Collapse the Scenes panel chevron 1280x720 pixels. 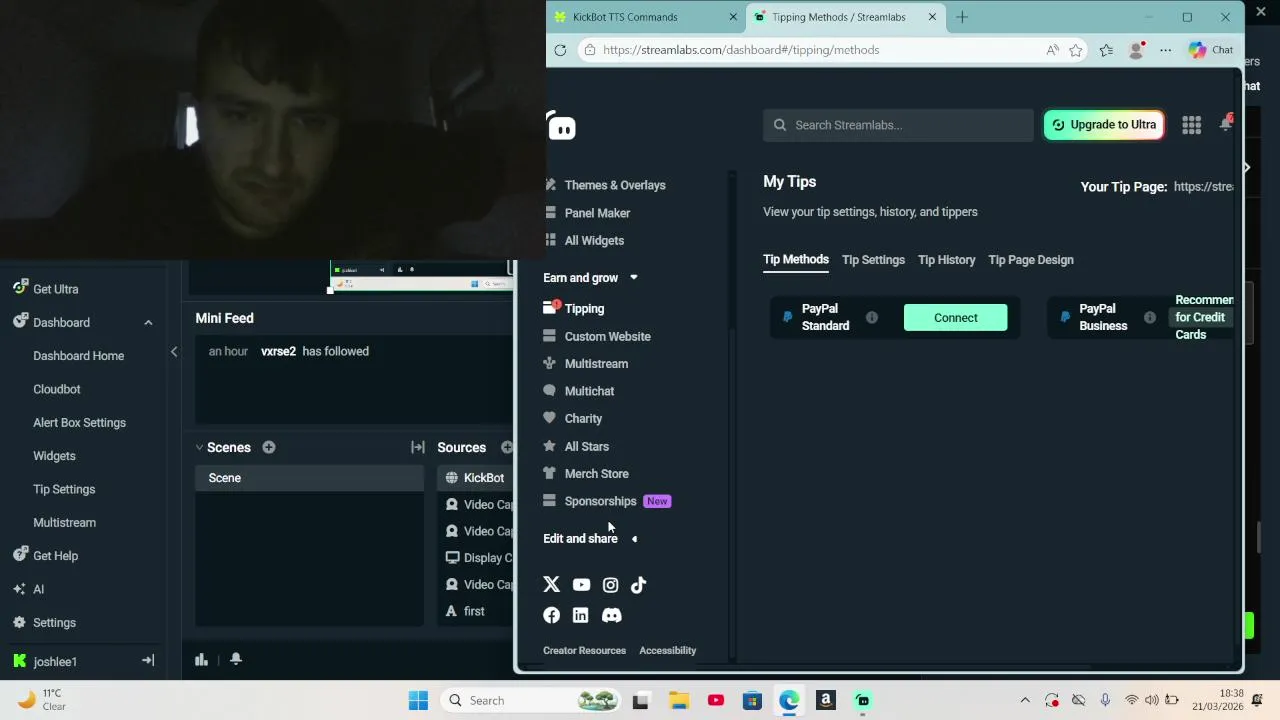coord(199,447)
